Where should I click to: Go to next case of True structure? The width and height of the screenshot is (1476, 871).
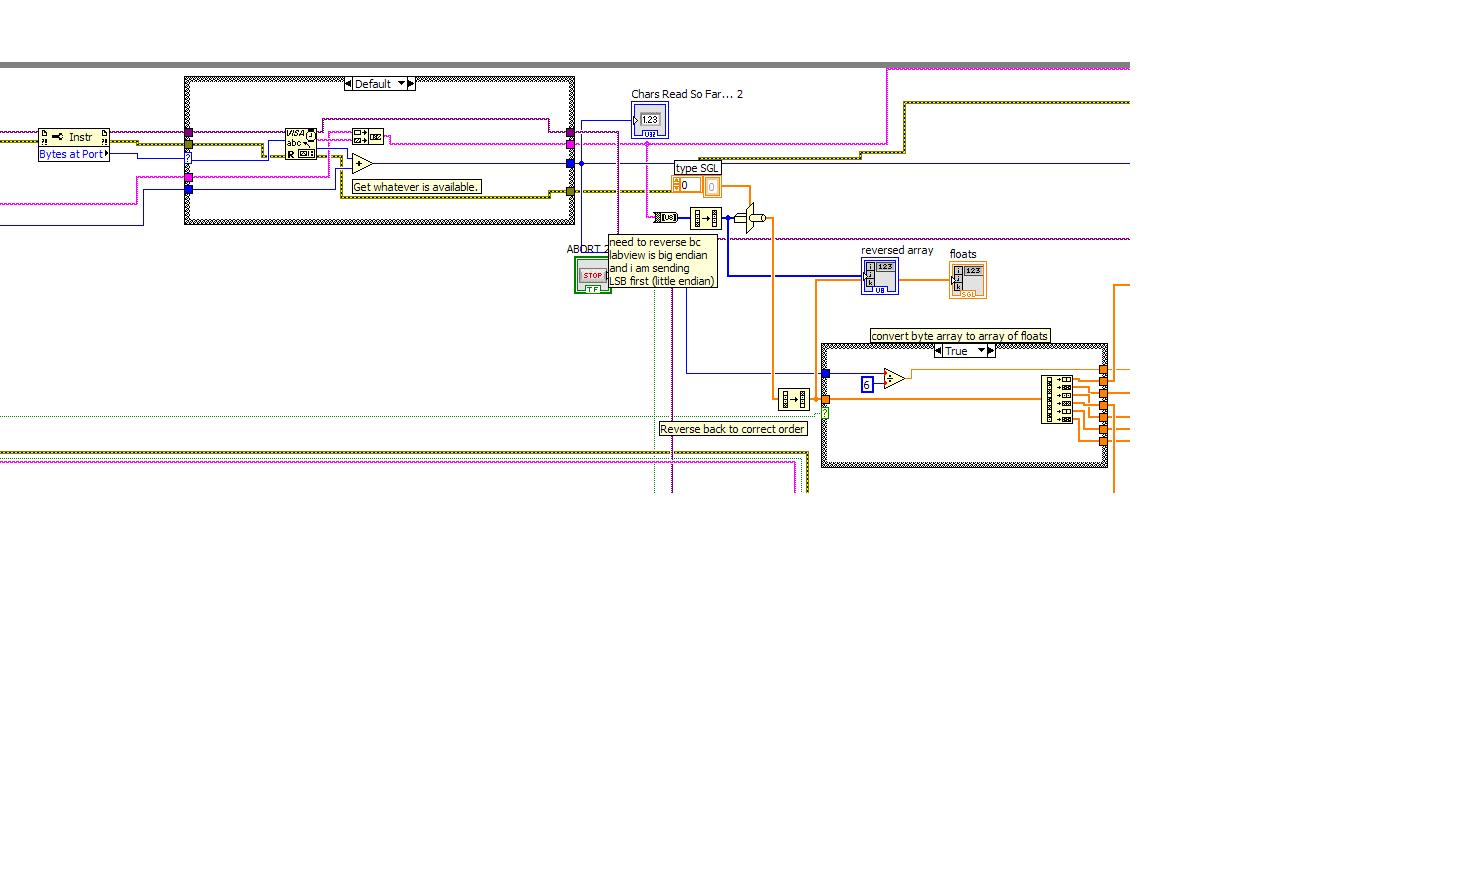click(991, 351)
